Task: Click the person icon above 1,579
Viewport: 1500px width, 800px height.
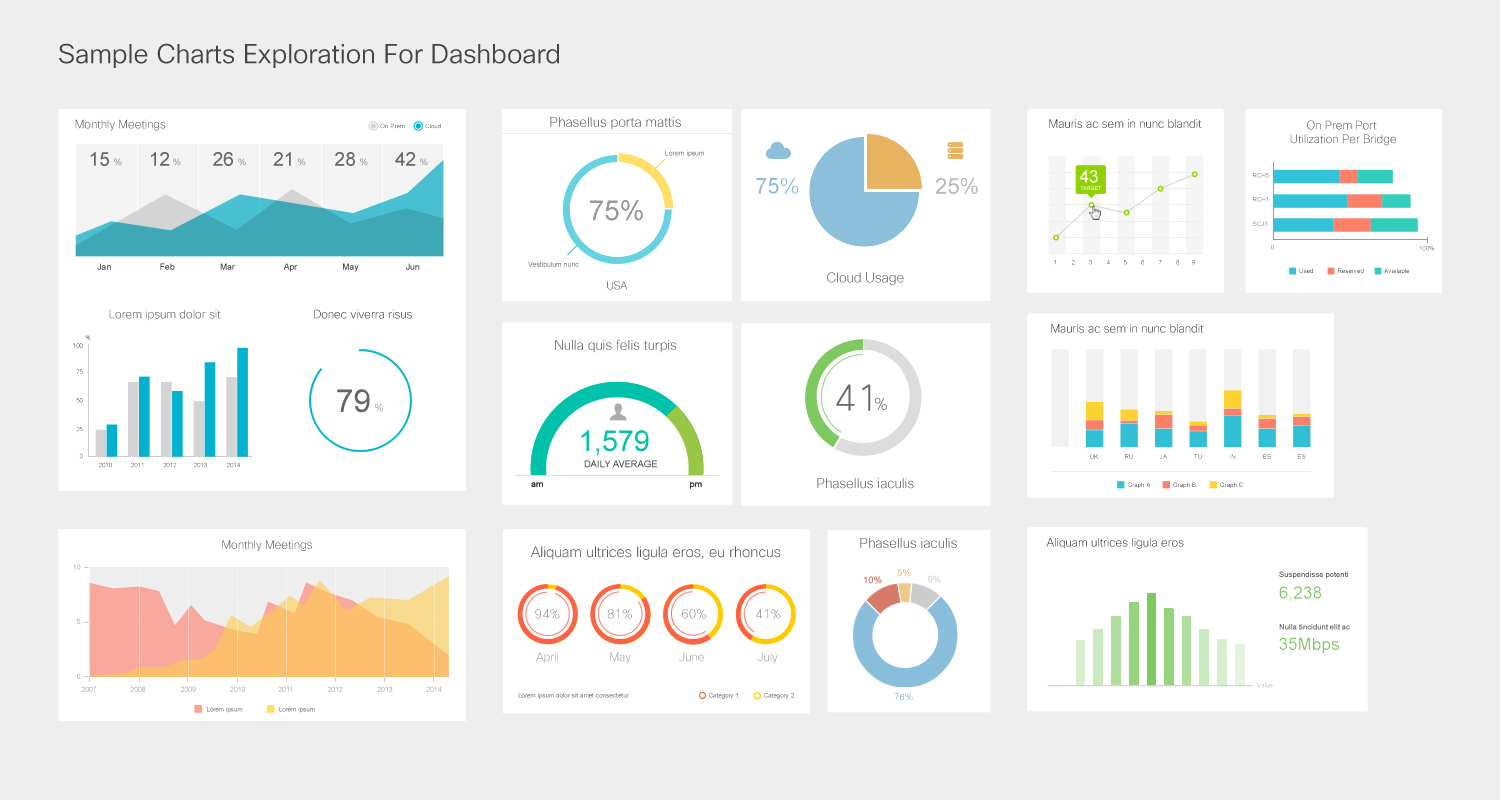Action: click(619, 411)
